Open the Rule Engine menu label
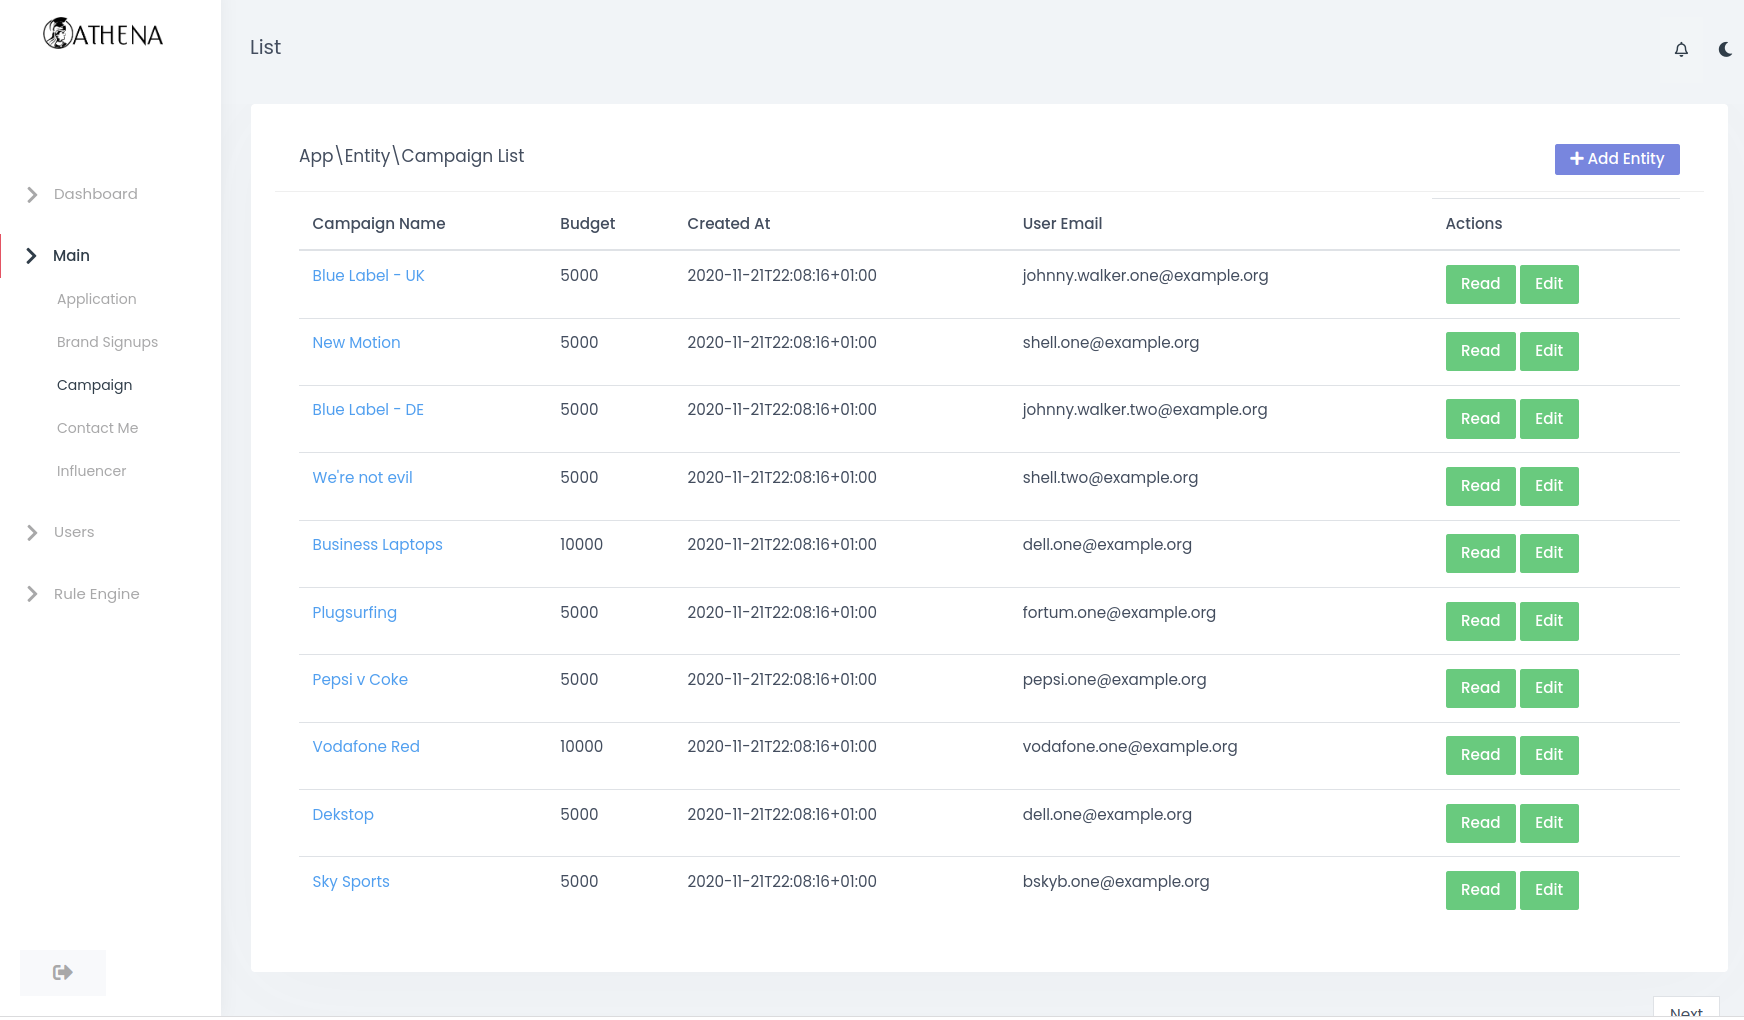Viewport: 1744px width, 1020px height. pos(97,594)
